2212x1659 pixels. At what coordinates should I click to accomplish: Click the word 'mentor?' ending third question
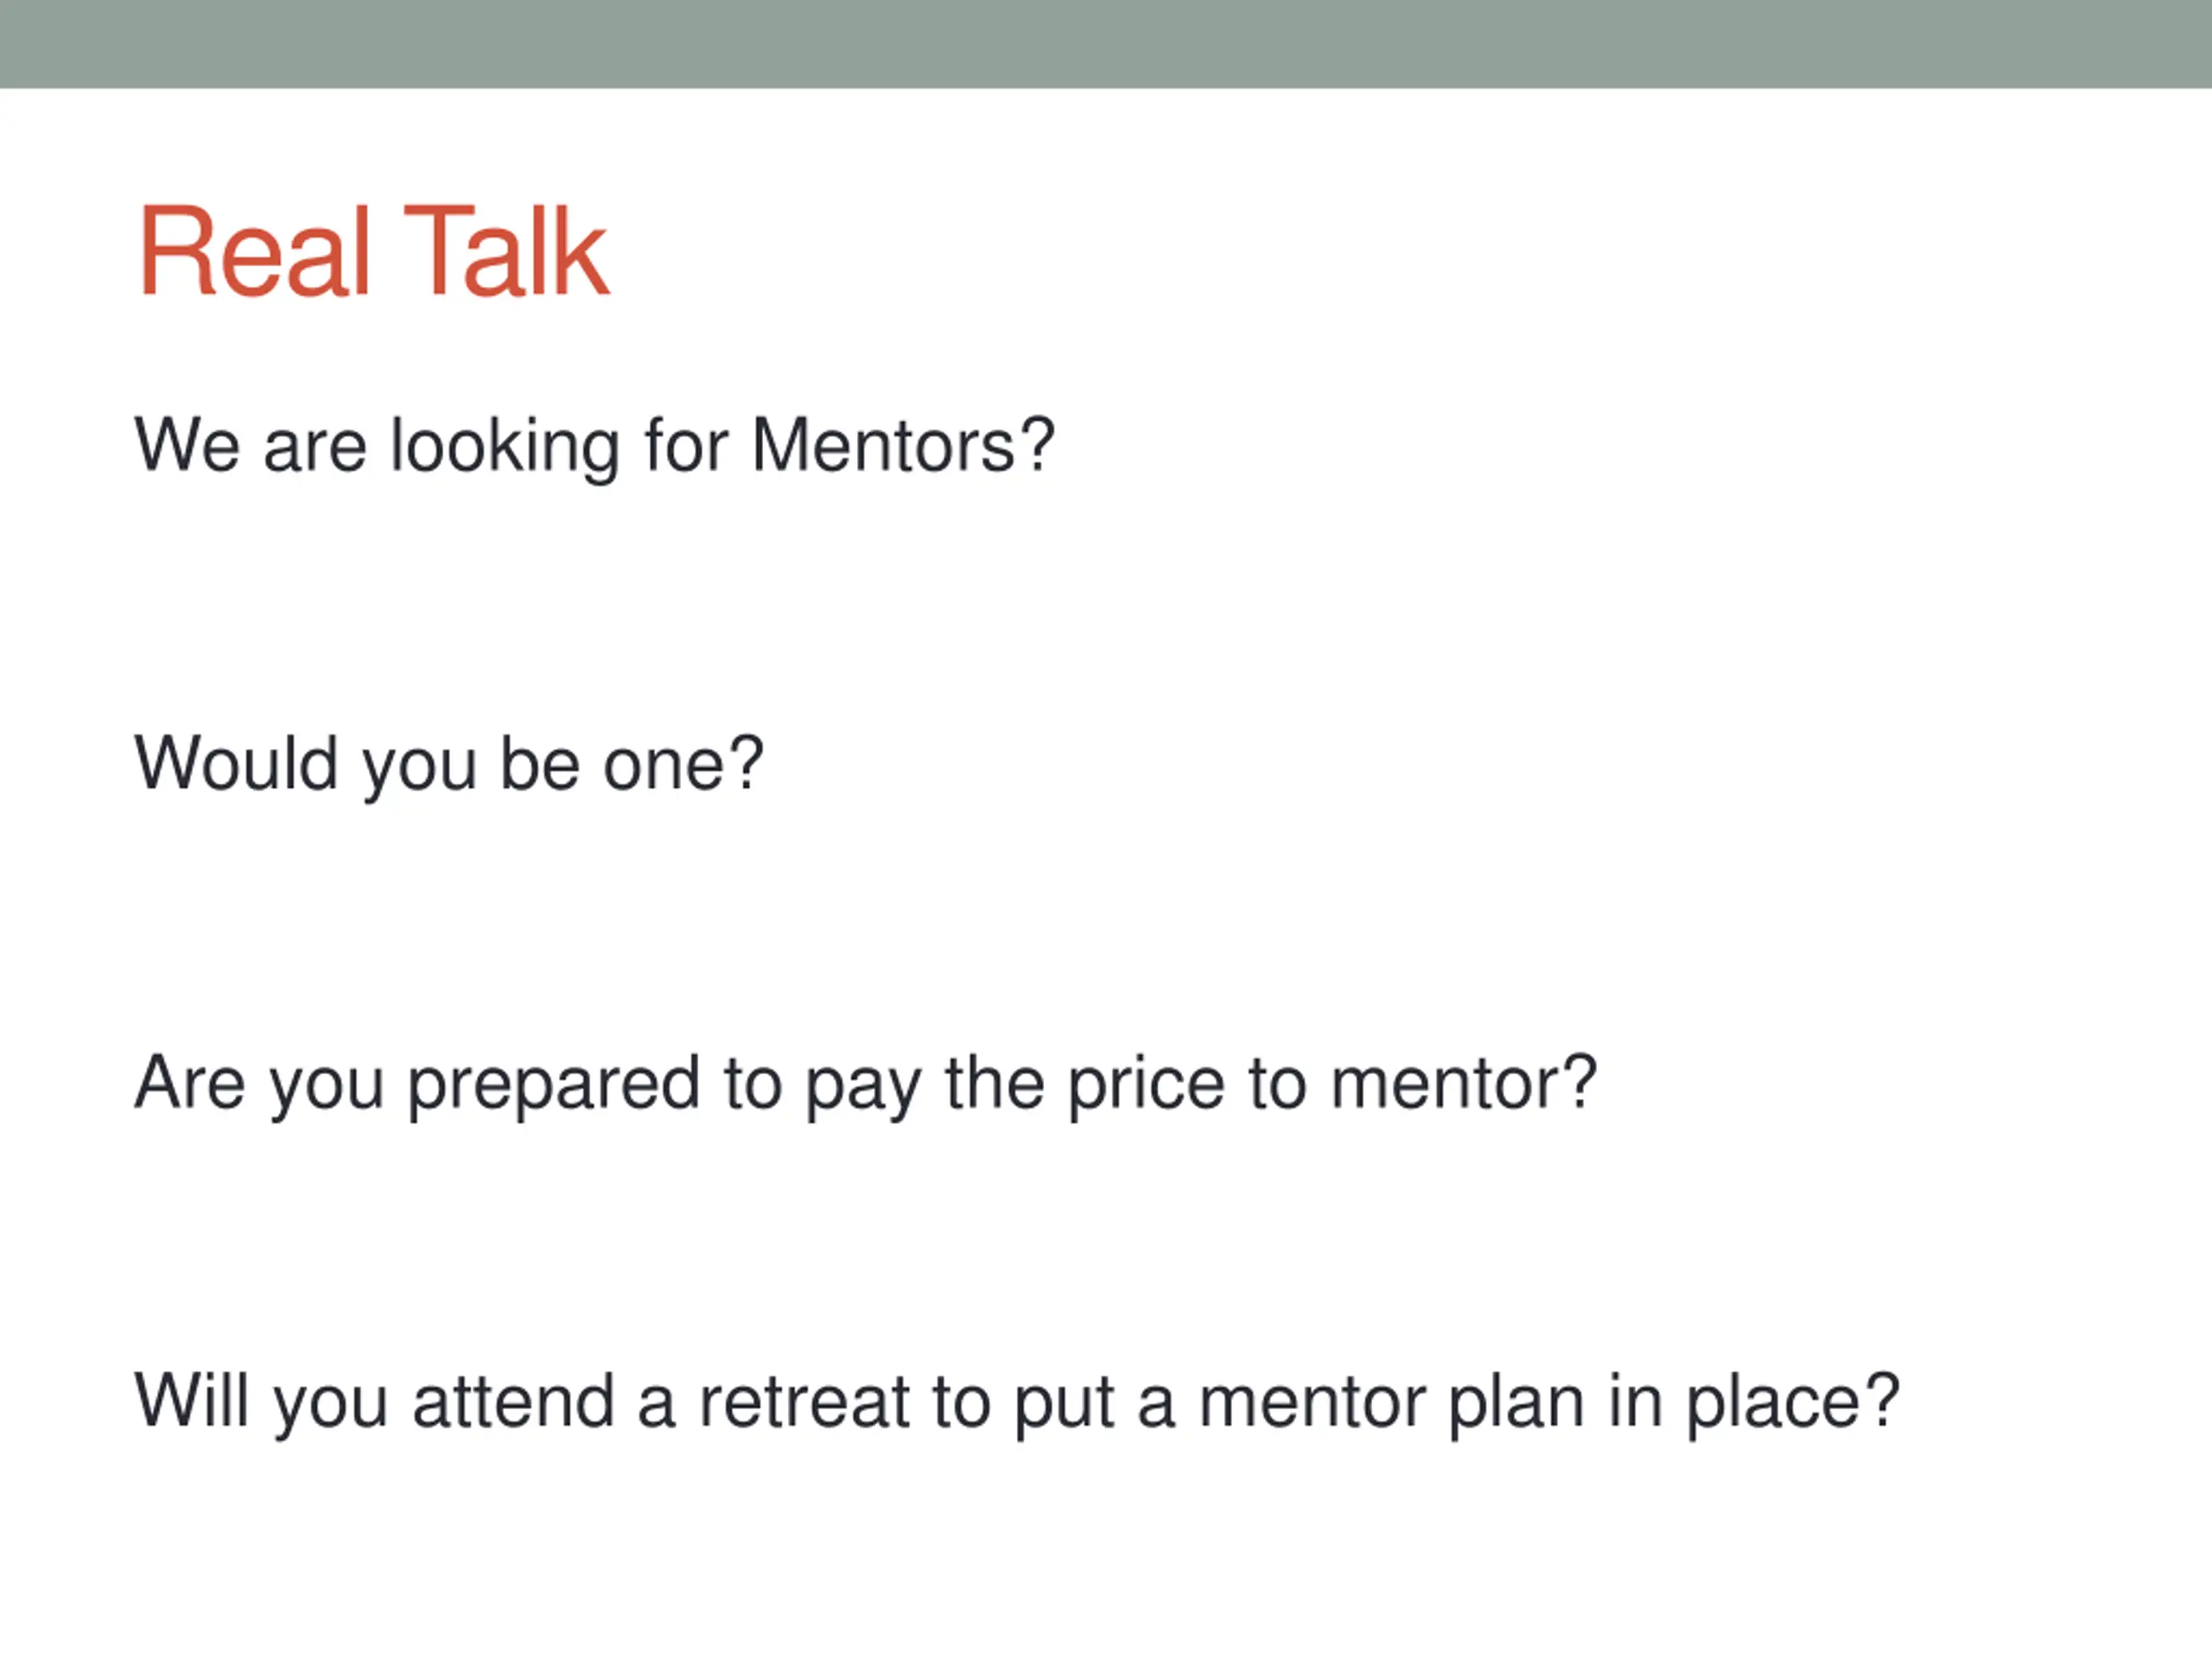point(1463,1084)
